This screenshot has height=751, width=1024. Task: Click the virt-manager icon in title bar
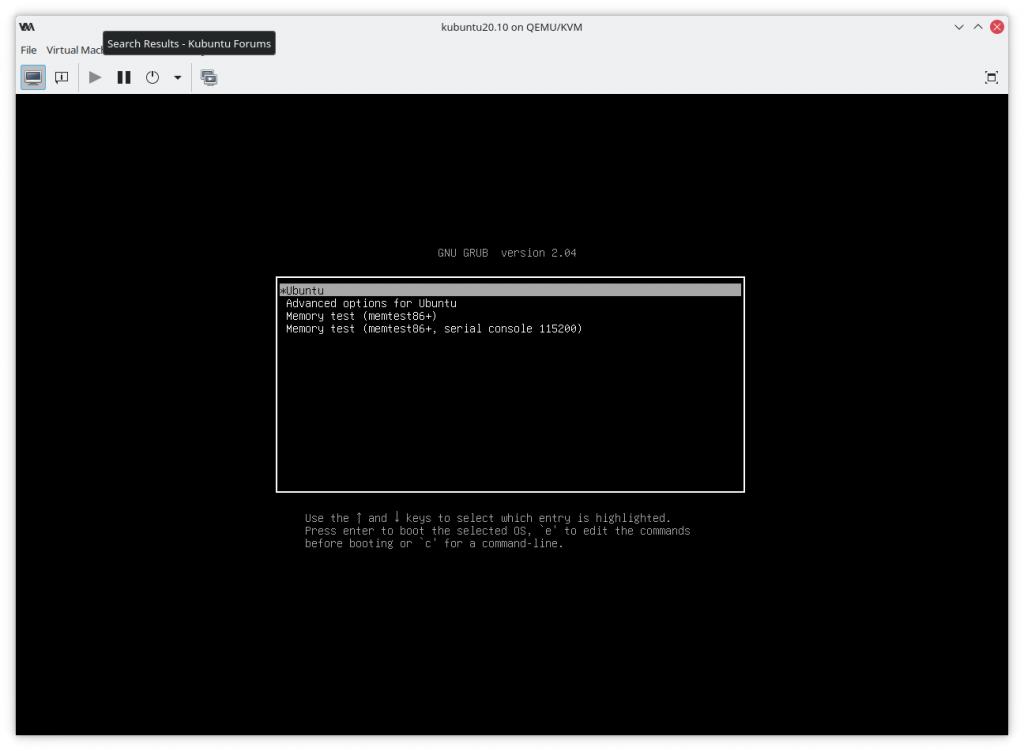(24, 26)
